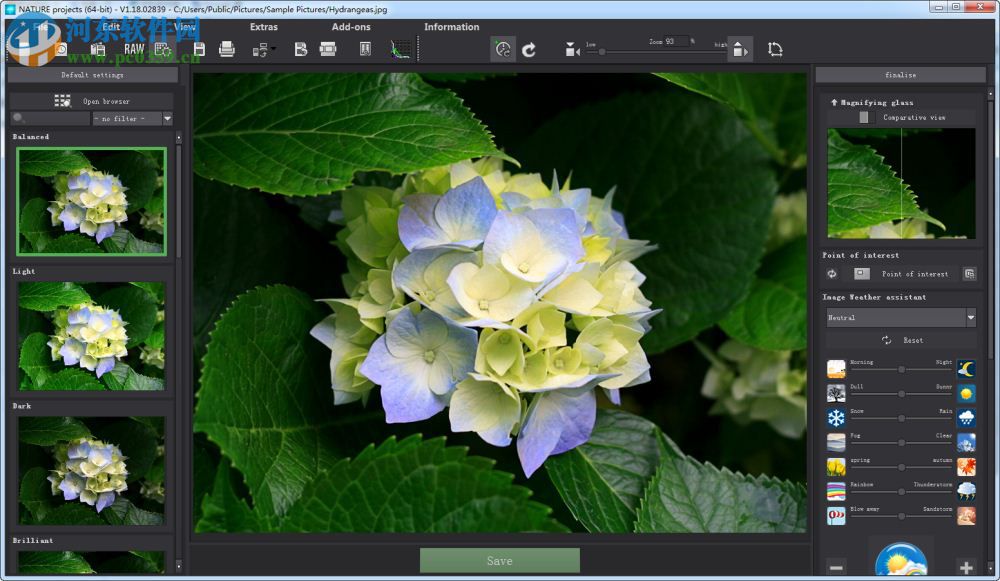Image resolution: width=1000 pixels, height=581 pixels.
Task: Click the Dull bare tree icon
Action: coord(836,393)
